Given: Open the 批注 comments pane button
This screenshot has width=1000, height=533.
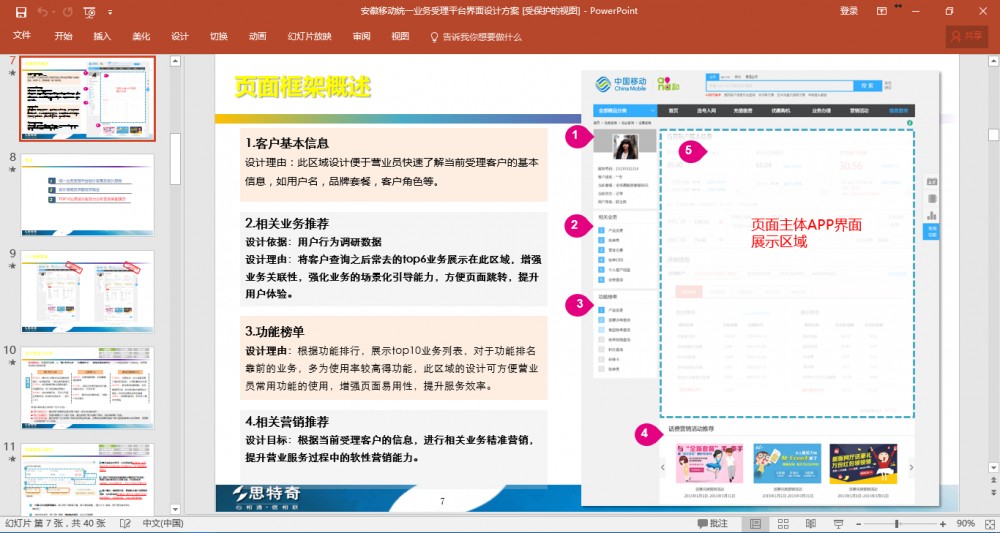Looking at the screenshot, I should (713, 523).
